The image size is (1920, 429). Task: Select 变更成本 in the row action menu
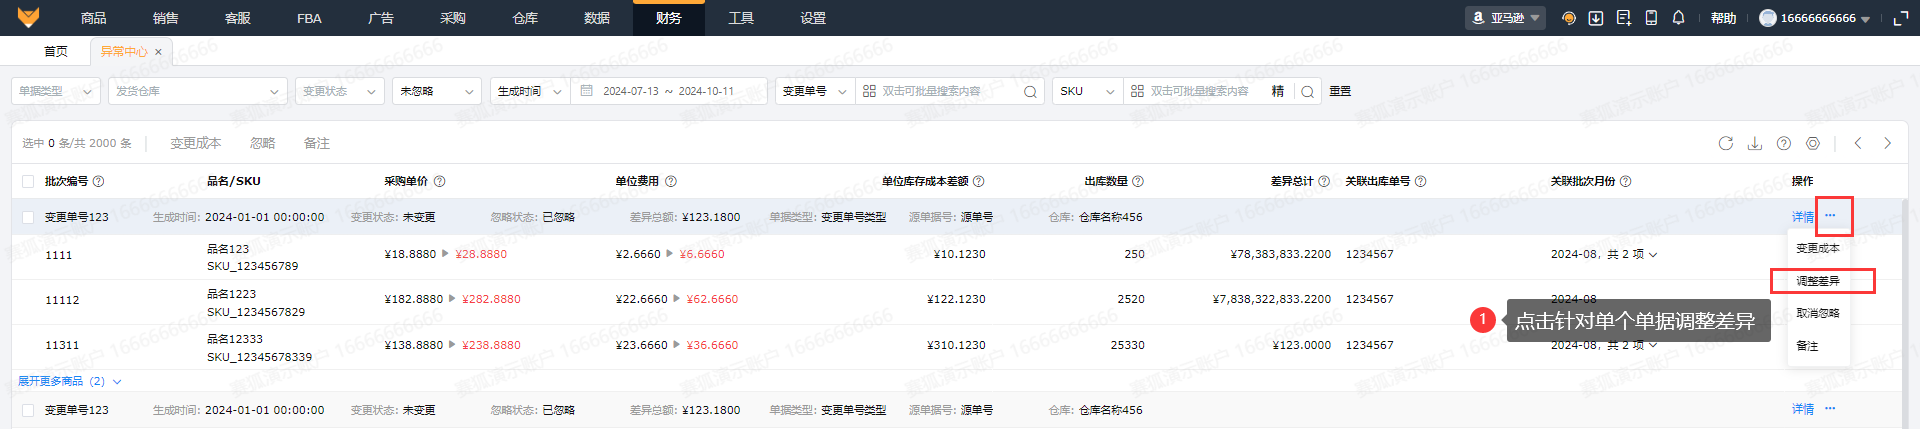[1818, 248]
